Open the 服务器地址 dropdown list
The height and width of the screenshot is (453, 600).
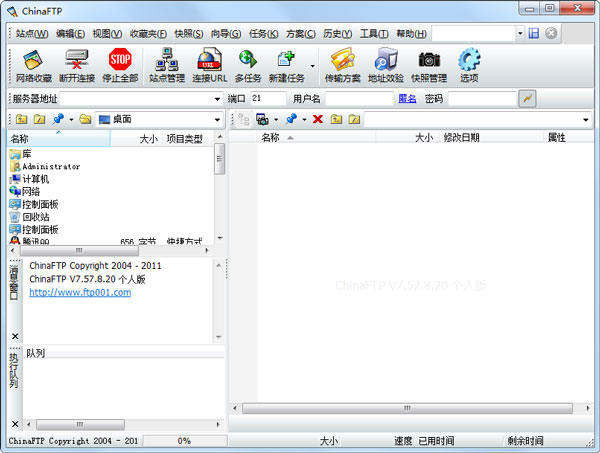point(217,99)
